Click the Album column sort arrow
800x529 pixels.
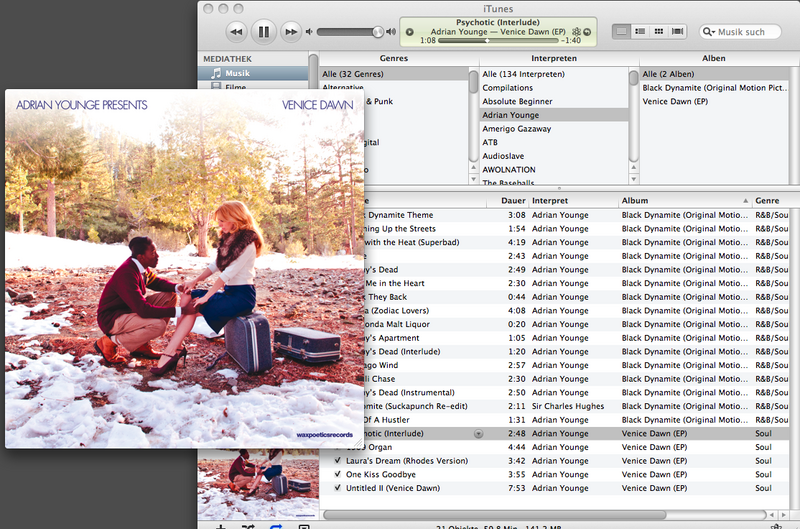pyautogui.click(x=745, y=201)
